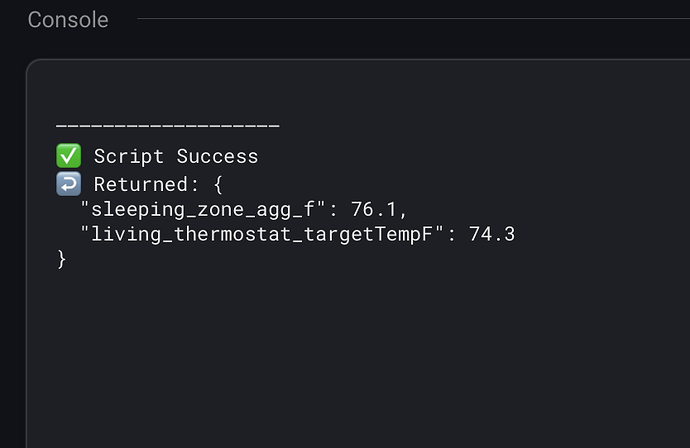This screenshot has height=448, width=690.
Task: Click the dashed separator line in console
Action: coord(167,127)
